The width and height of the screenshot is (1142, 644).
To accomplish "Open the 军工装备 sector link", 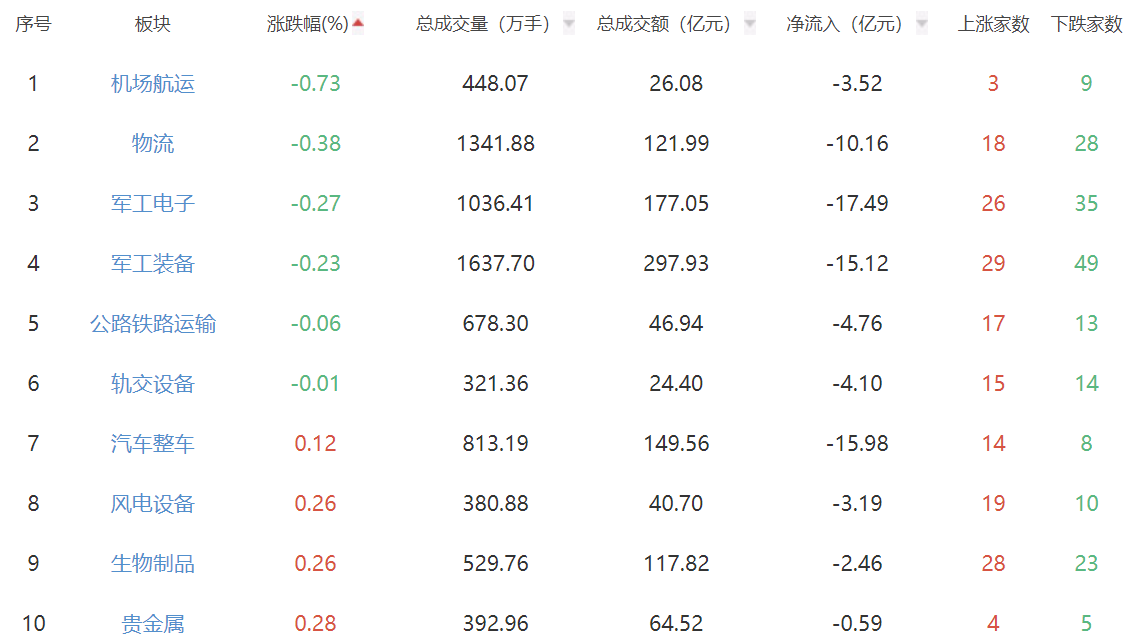I will click(153, 264).
